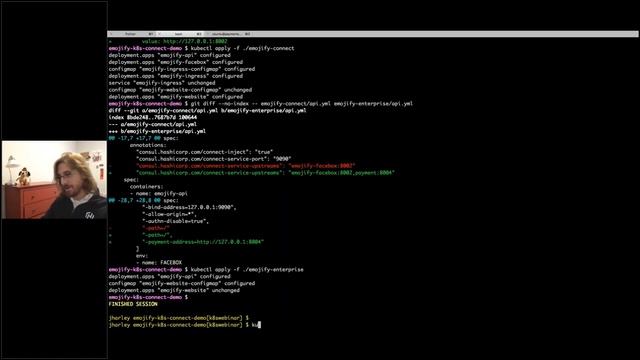Click the "annotations:" line in the diff
The width and height of the screenshot is (640, 360).
[x=148, y=145]
